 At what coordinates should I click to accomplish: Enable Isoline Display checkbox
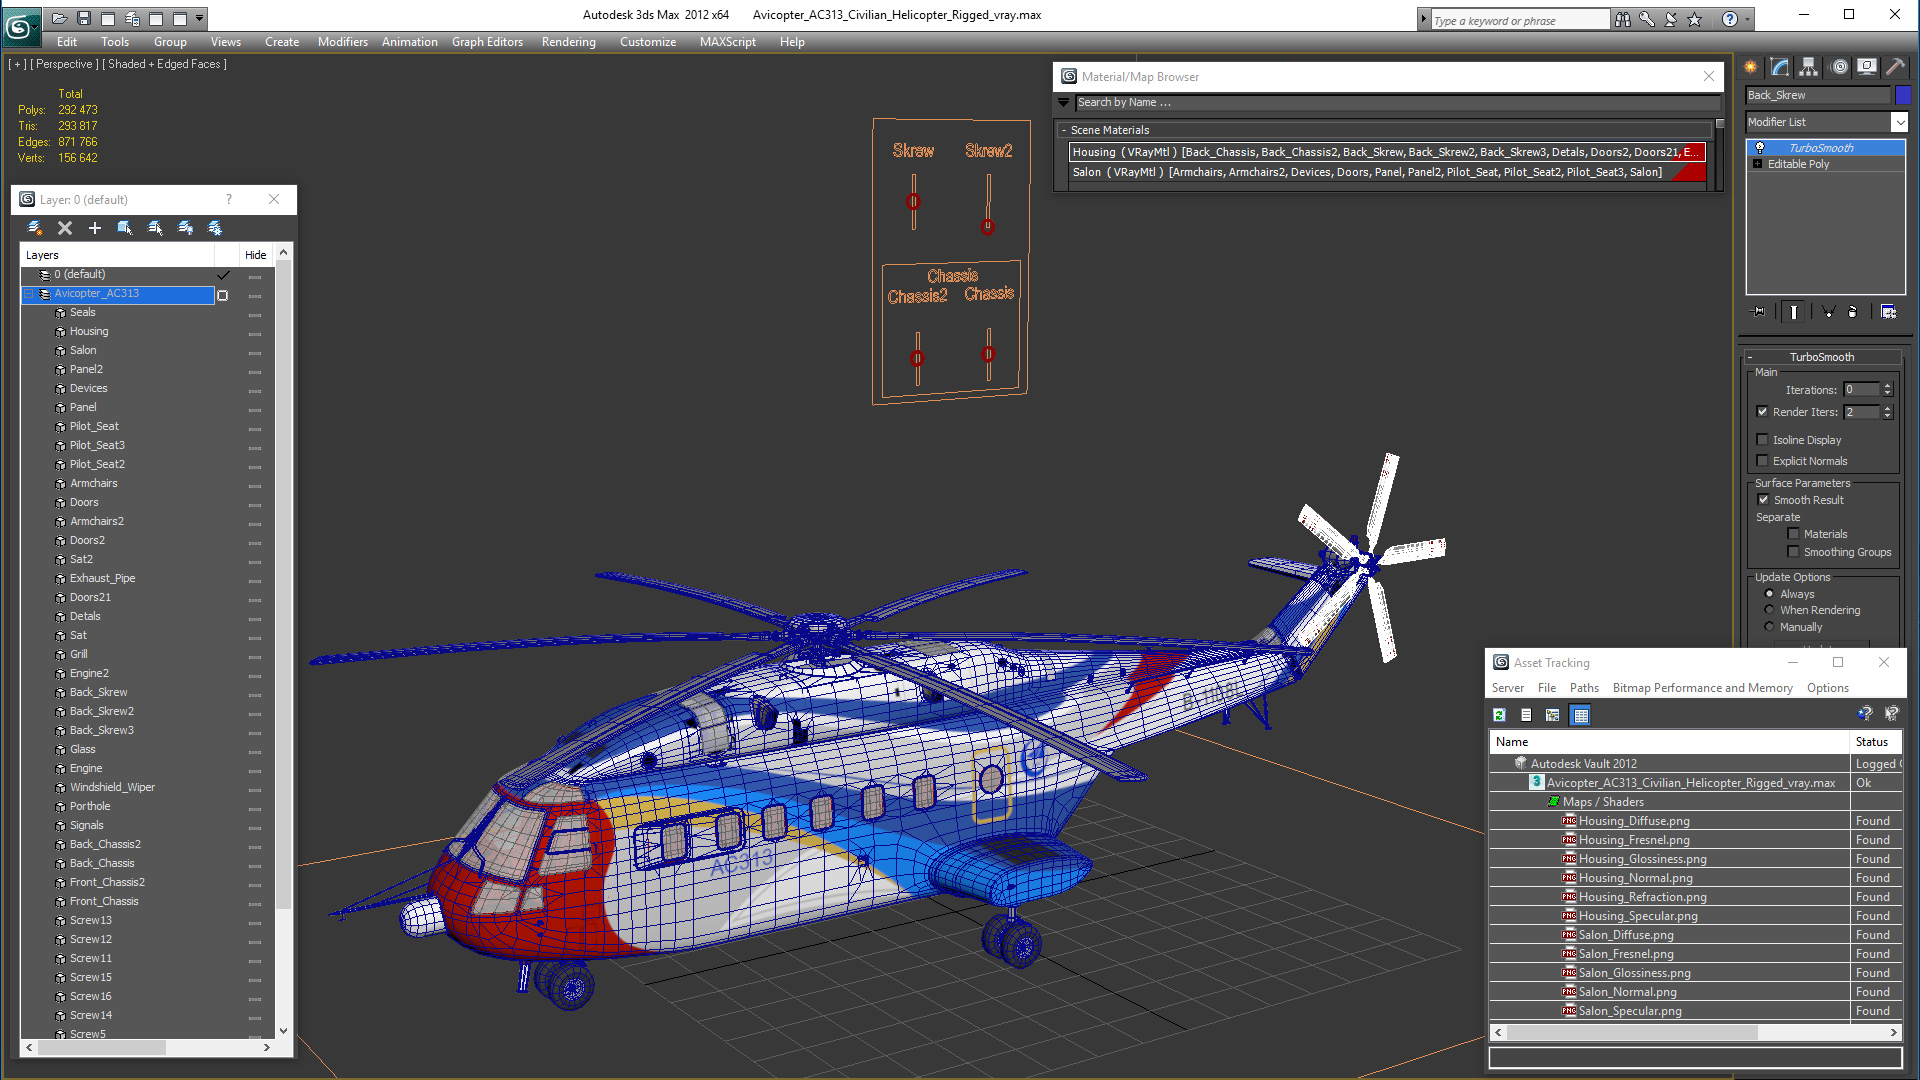(1763, 440)
